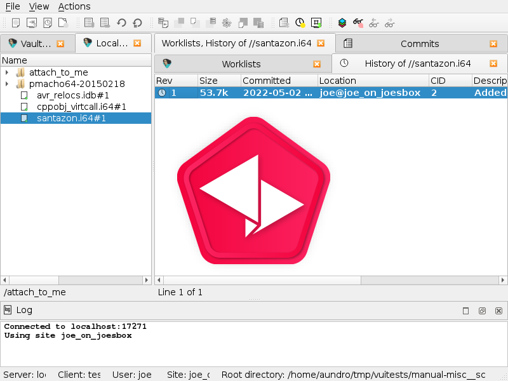Image resolution: width=508 pixels, height=381 pixels.
Task: Click the clock icon in revision 1 row
Action: point(162,93)
